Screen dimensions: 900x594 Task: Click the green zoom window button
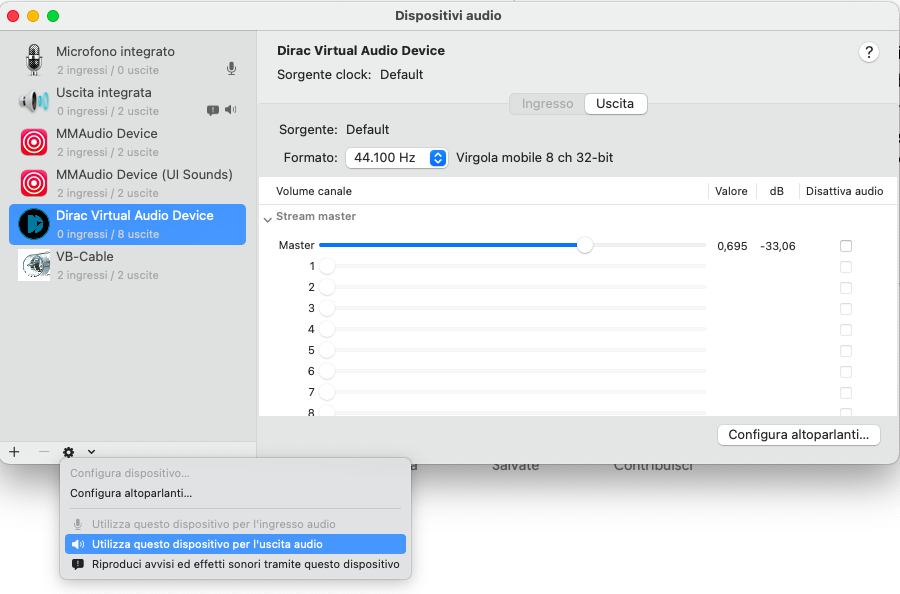coord(53,16)
